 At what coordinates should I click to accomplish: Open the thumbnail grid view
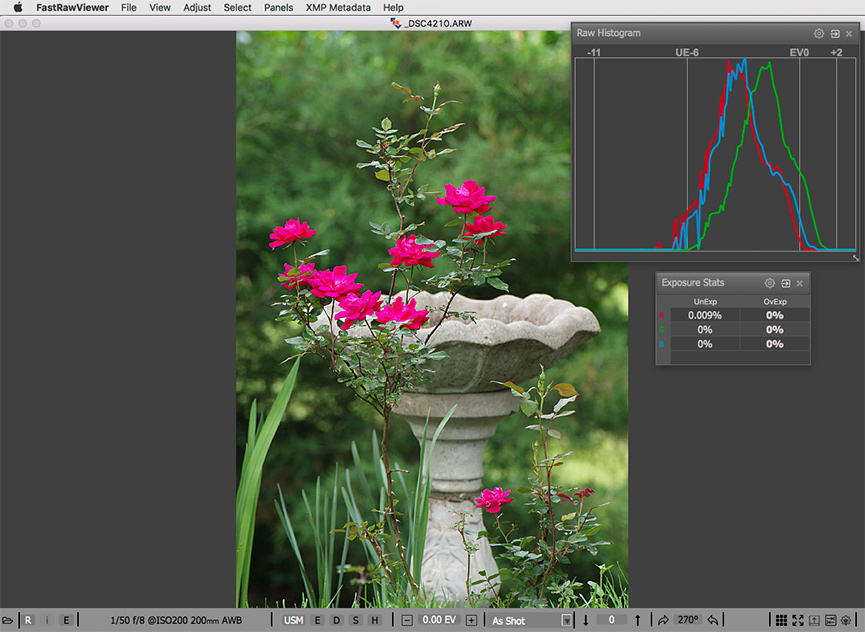(781, 620)
